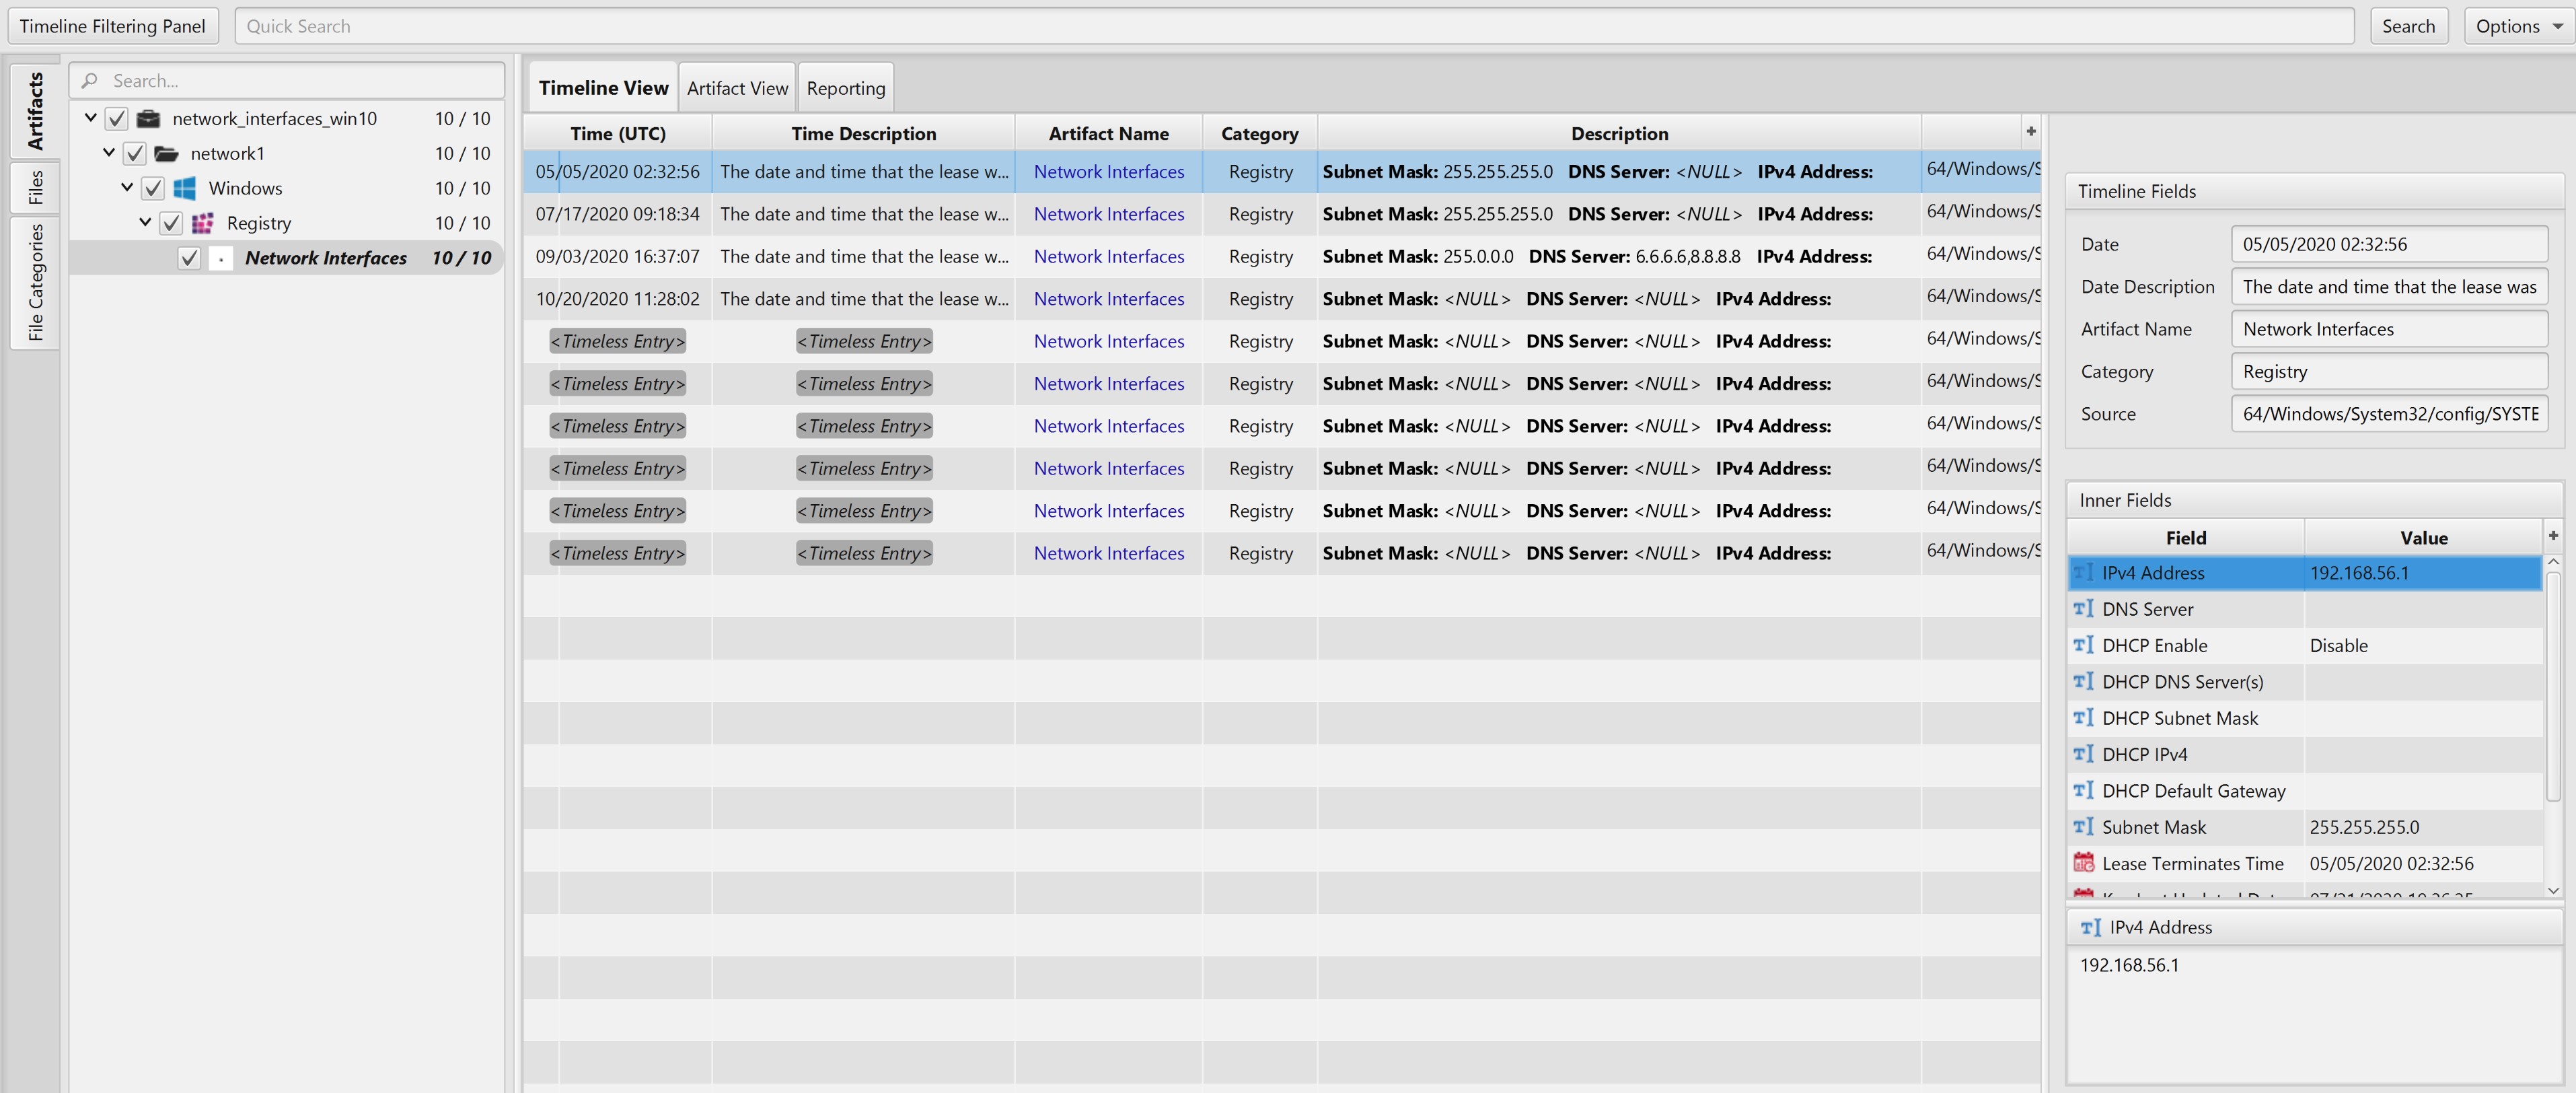Click the folder icon next to network1
2576x1093 pixels.
click(166, 154)
